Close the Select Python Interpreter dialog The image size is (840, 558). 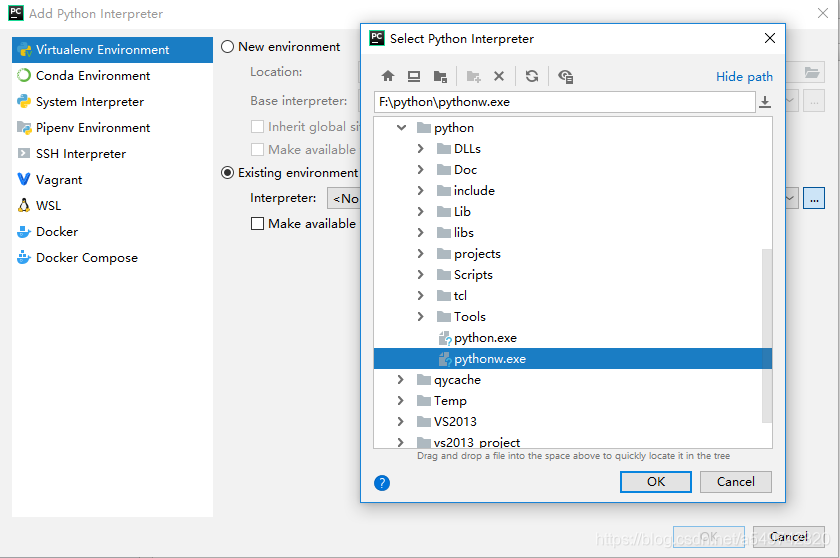(770, 38)
